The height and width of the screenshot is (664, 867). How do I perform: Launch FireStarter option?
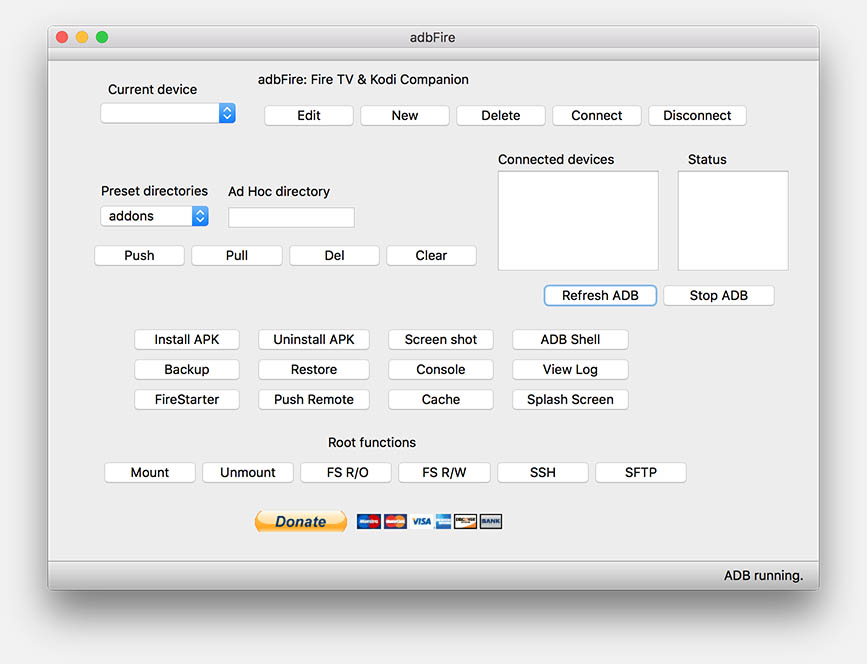(x=187, y=399)
